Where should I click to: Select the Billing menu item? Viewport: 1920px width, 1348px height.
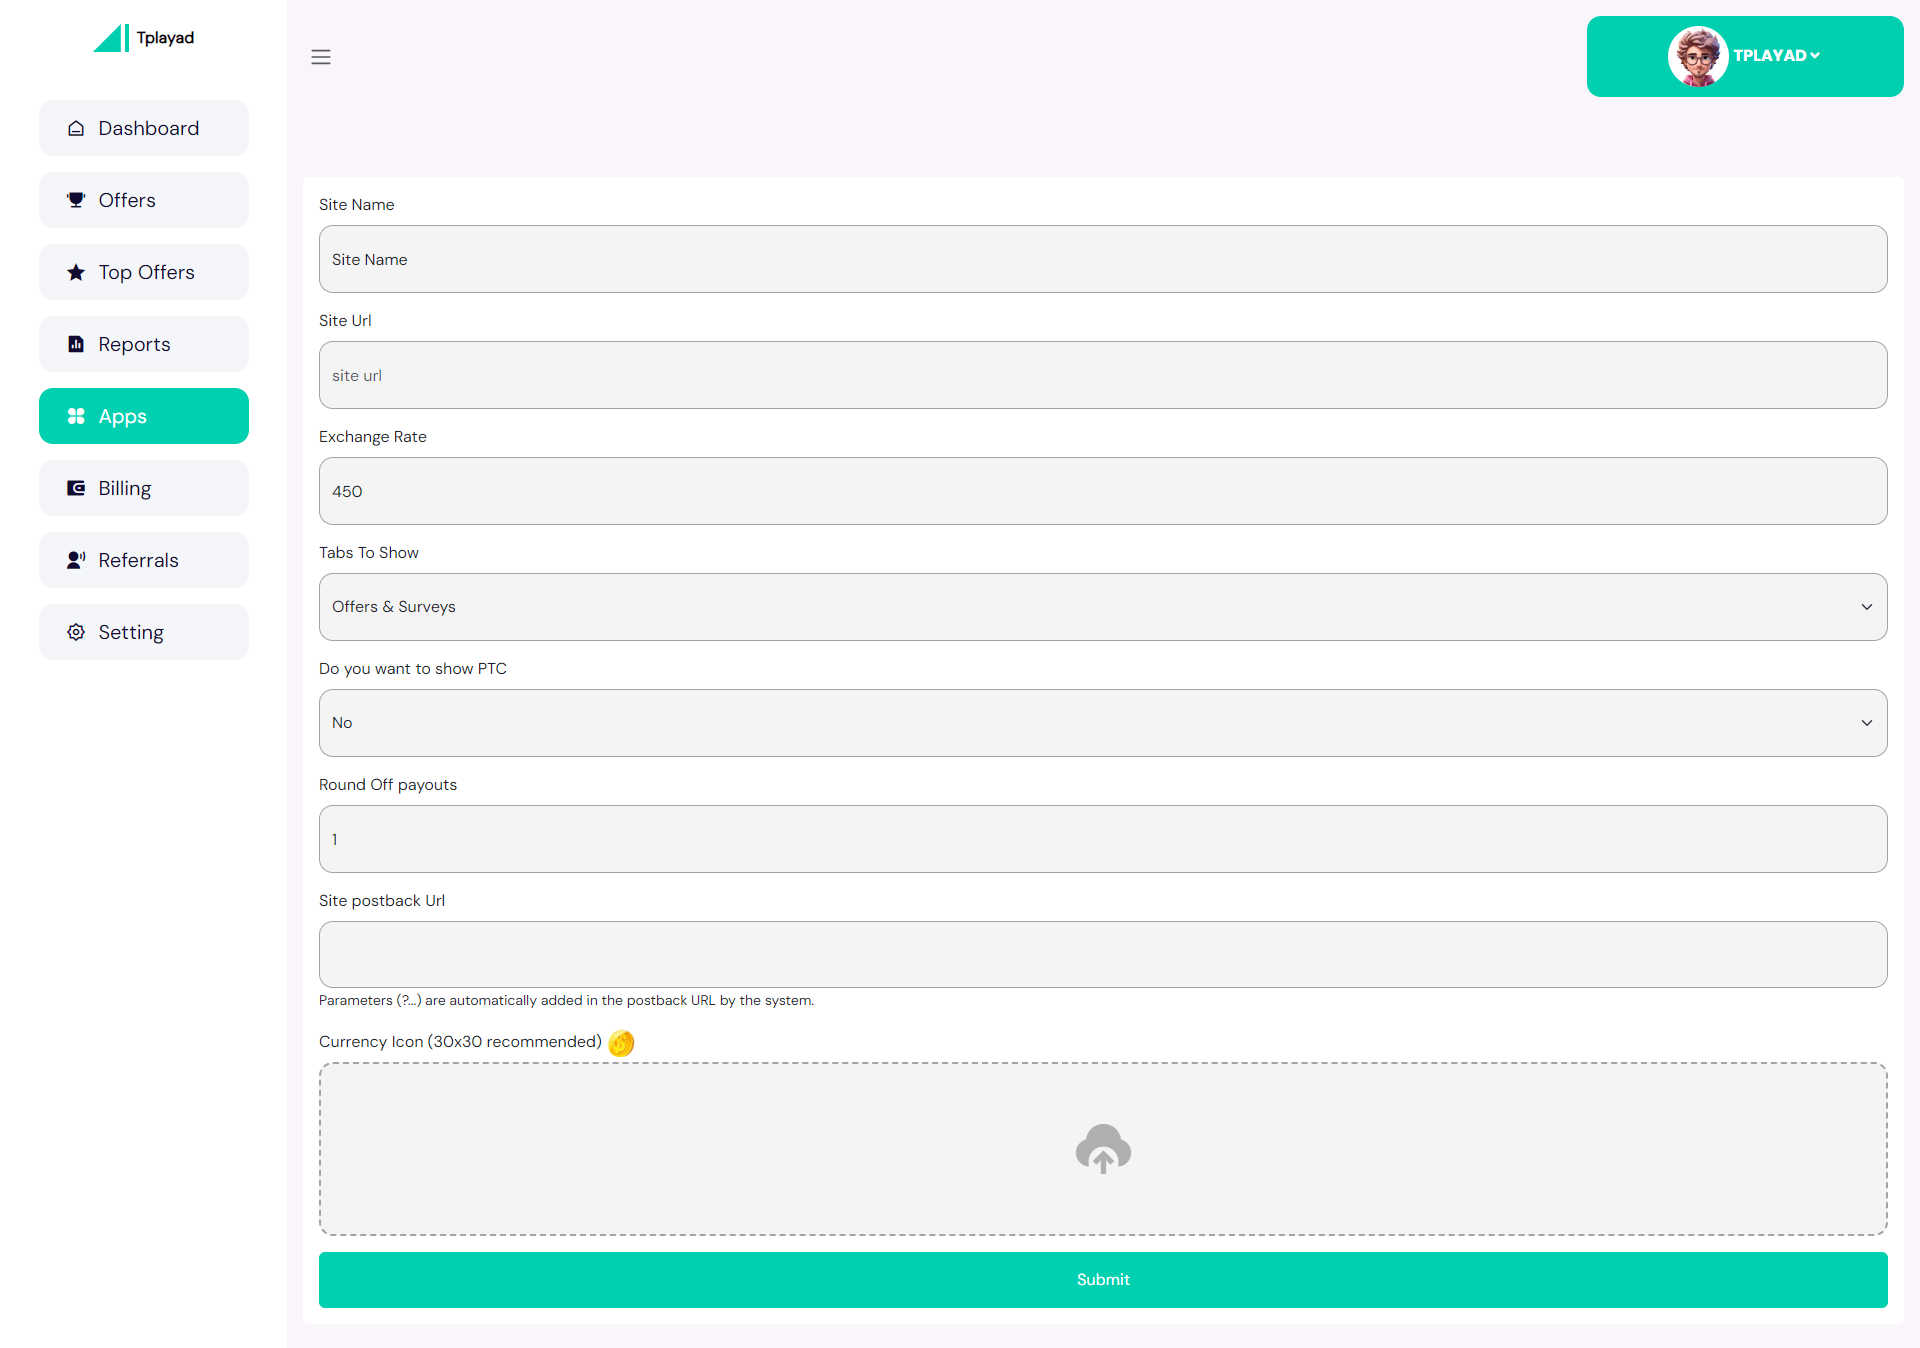[x=144, y=488]
